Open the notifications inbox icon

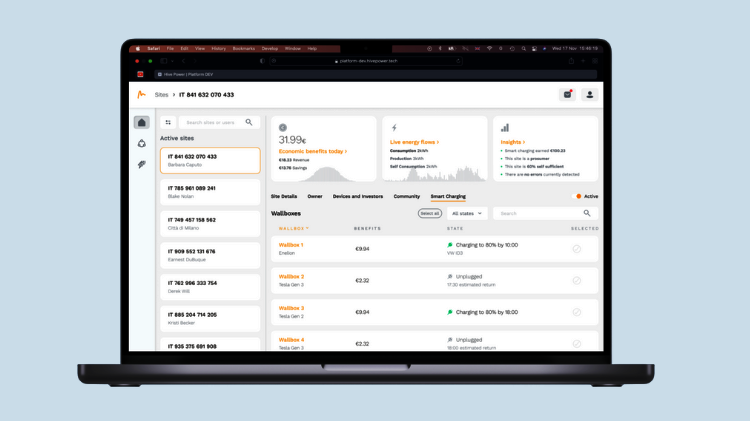567,94
